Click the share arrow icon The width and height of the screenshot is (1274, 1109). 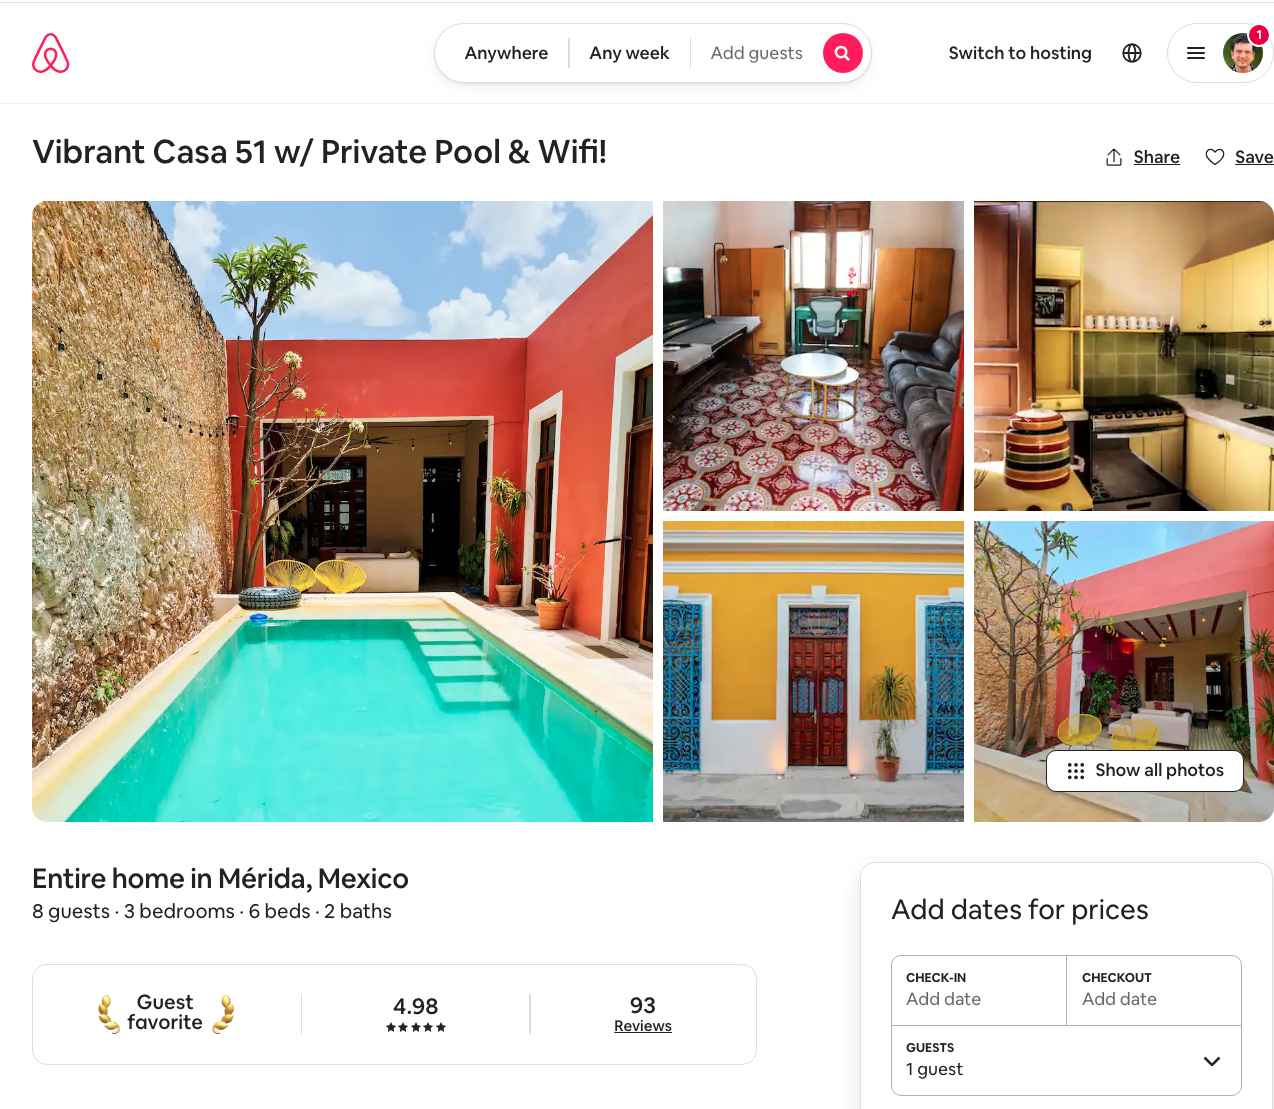(x=1114, y=157)
